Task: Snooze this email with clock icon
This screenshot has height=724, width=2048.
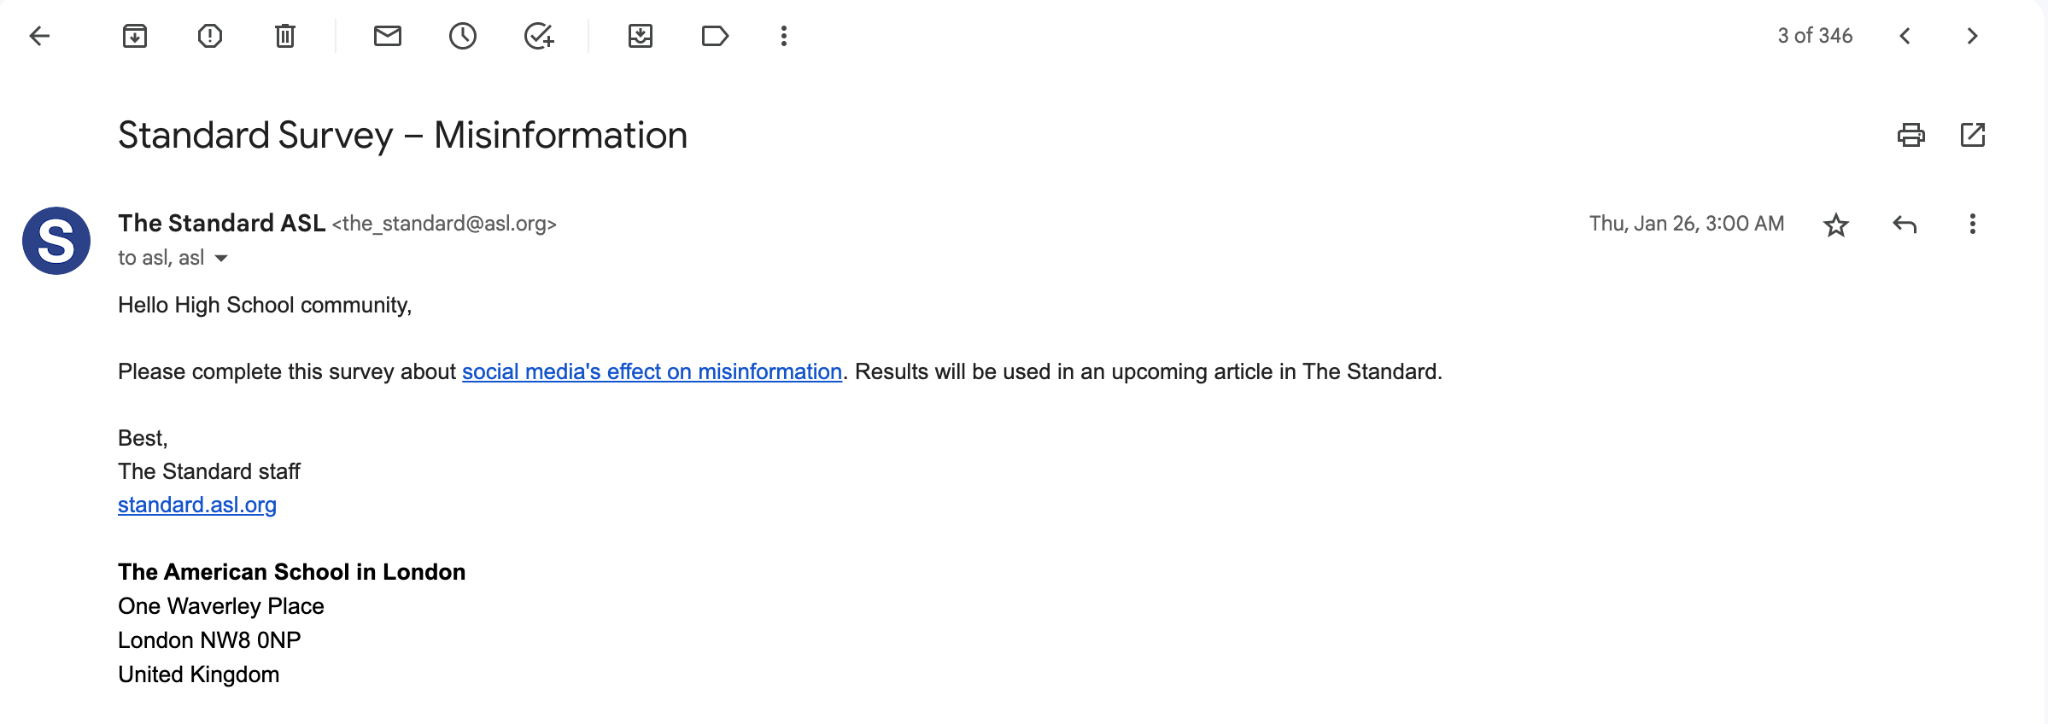Action: tap(462, 36)
